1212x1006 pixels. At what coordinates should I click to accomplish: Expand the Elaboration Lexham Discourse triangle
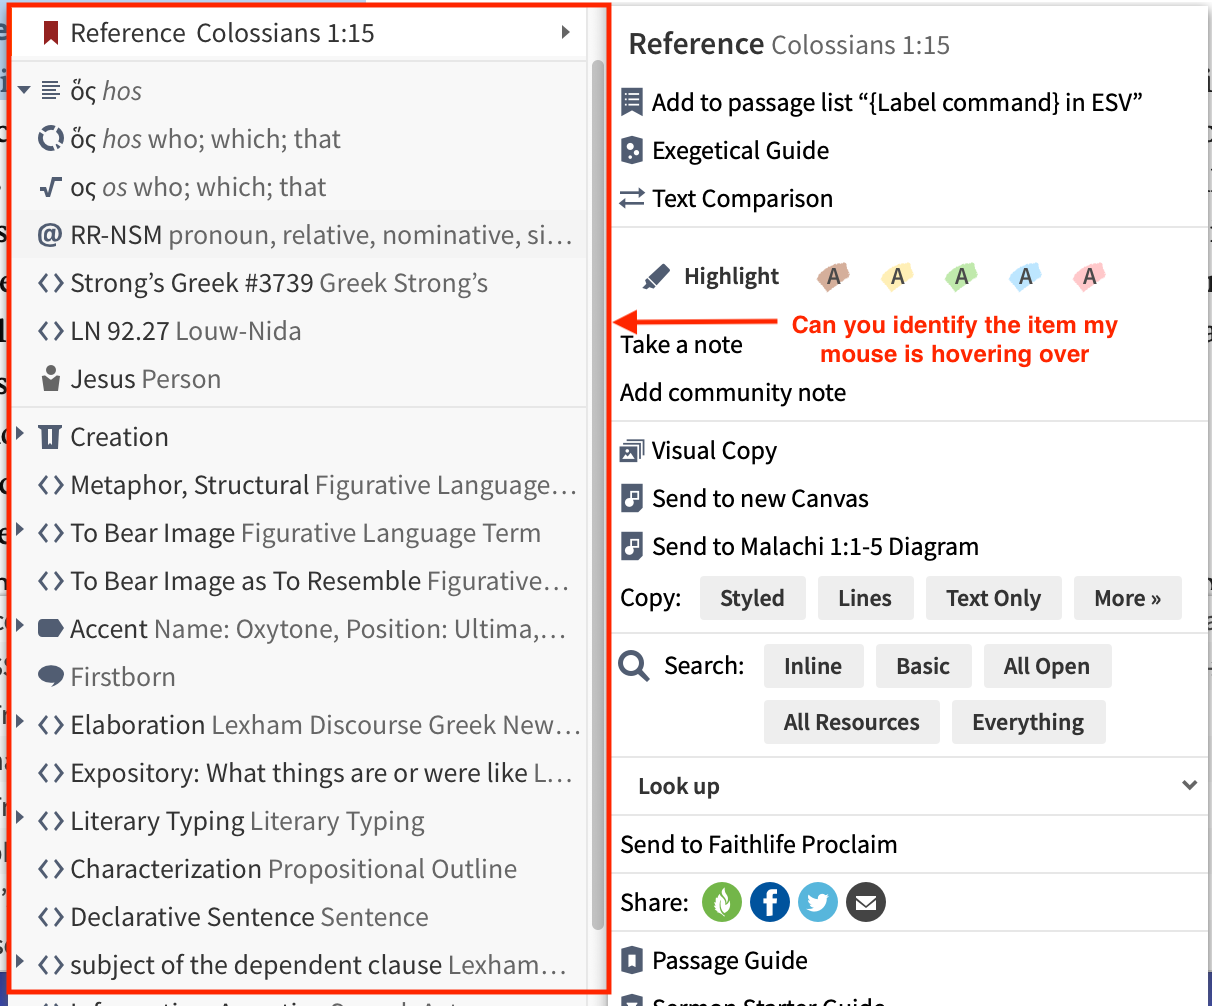point(19,722)
